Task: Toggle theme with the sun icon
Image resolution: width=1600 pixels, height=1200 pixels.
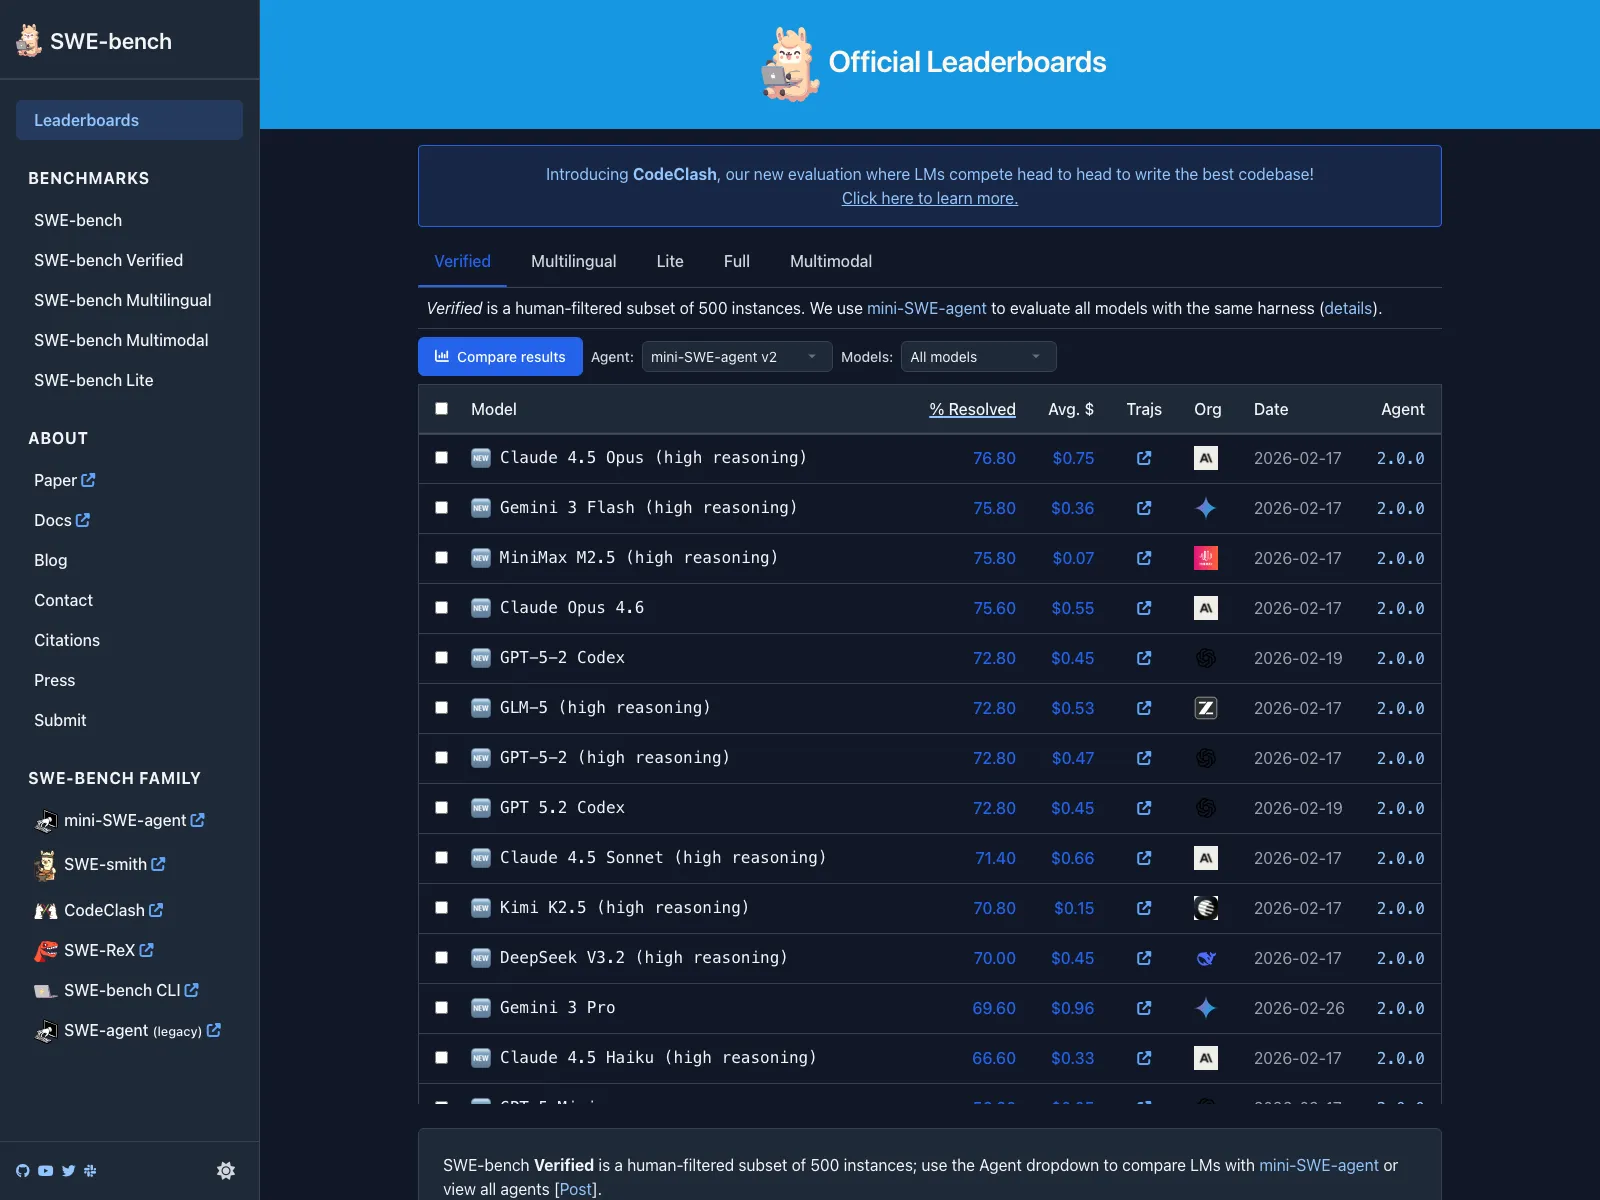Action: [x=226, y=1170]
